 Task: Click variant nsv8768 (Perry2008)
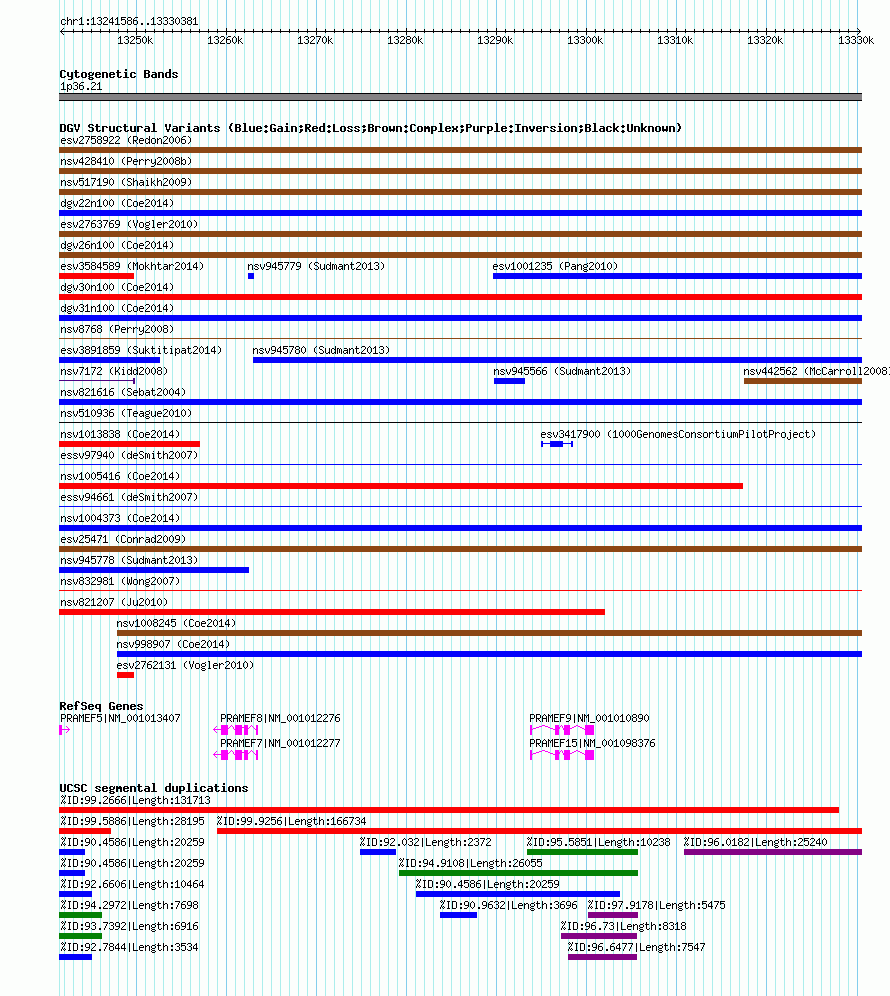pyautogui.click(x=461, y=339)
